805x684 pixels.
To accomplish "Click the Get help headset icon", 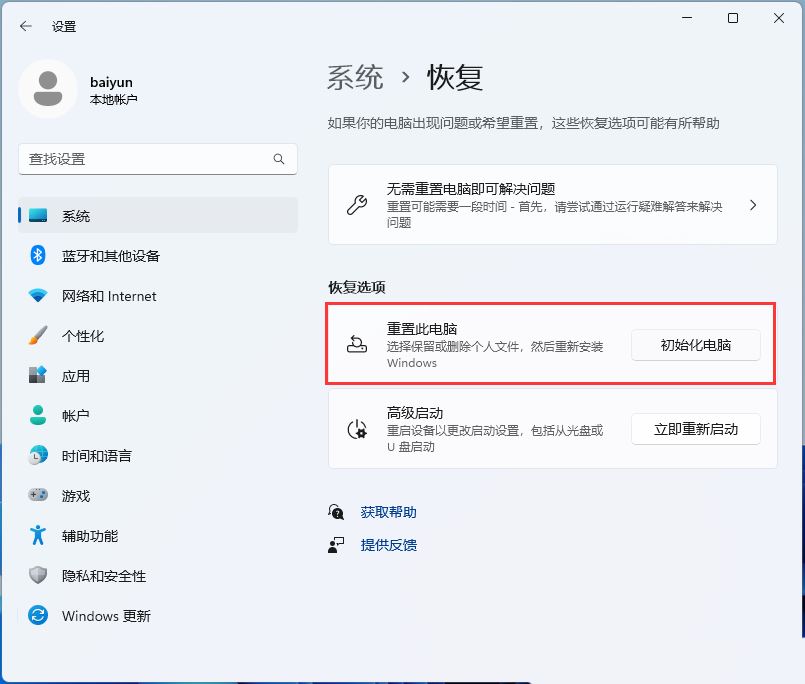I will [x=336, y=512].
